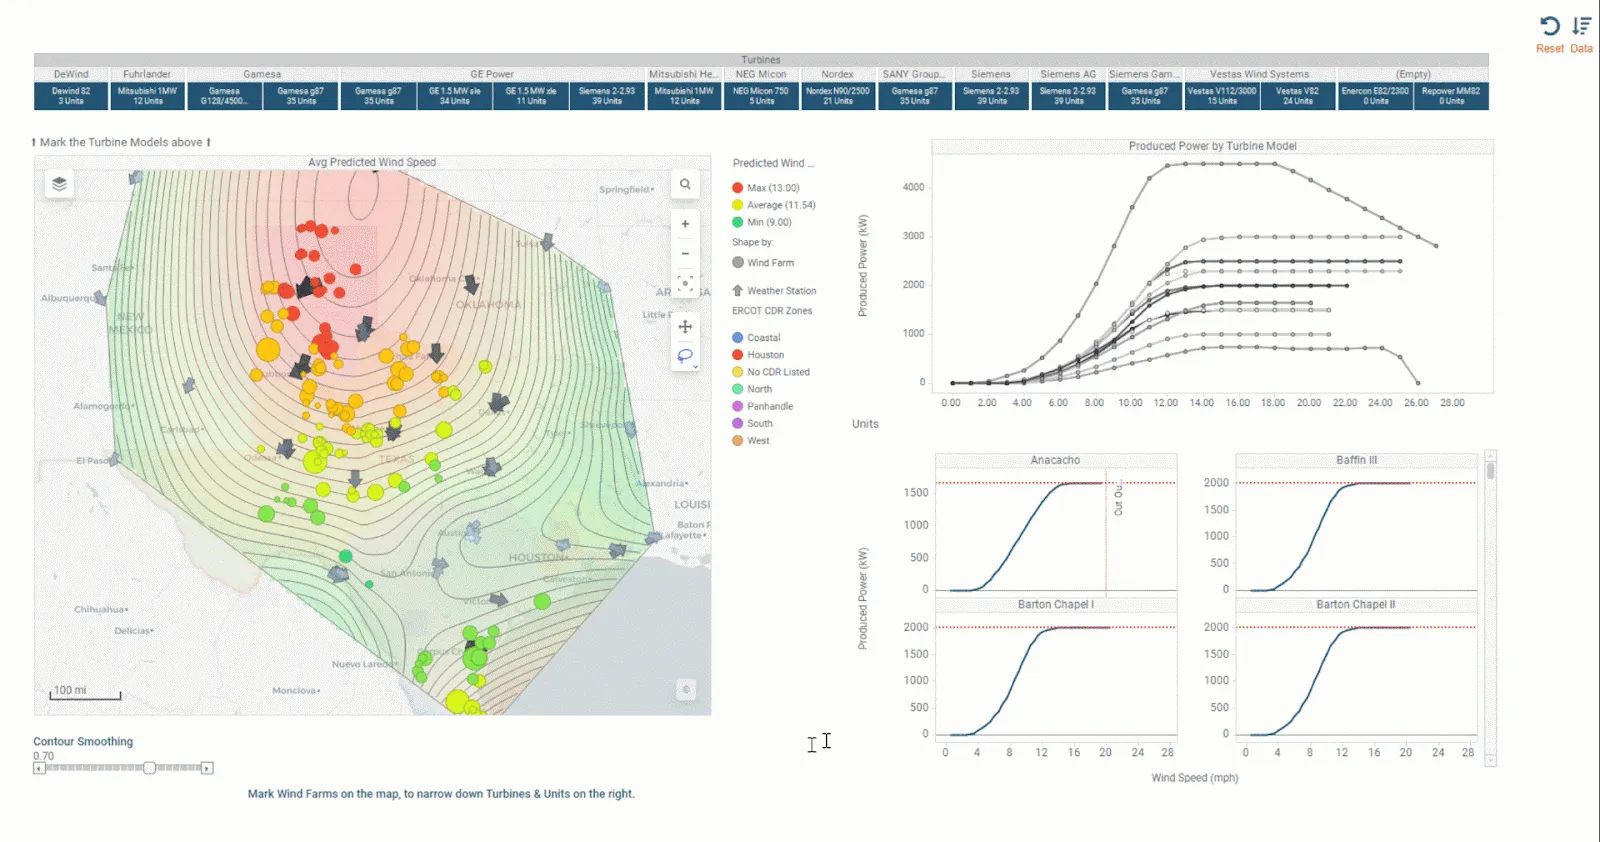The height and width of the screenshot is (842, 1600).
Task: Select the Vestas Wind Systems header
Action: 1259,74
